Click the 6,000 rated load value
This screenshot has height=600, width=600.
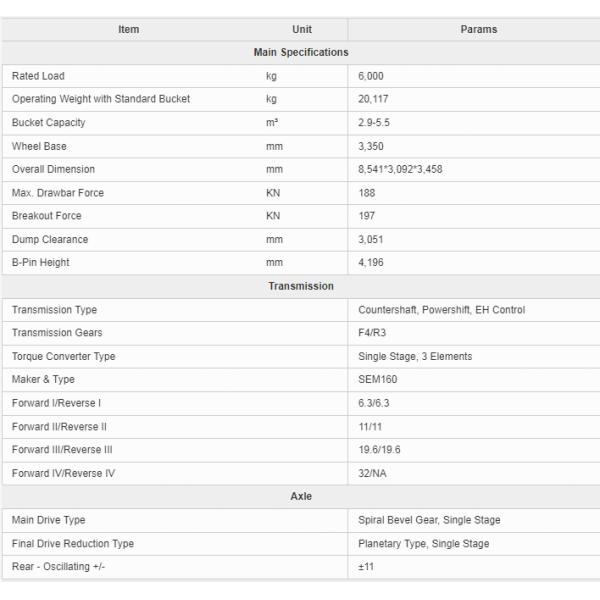point(371,76)
